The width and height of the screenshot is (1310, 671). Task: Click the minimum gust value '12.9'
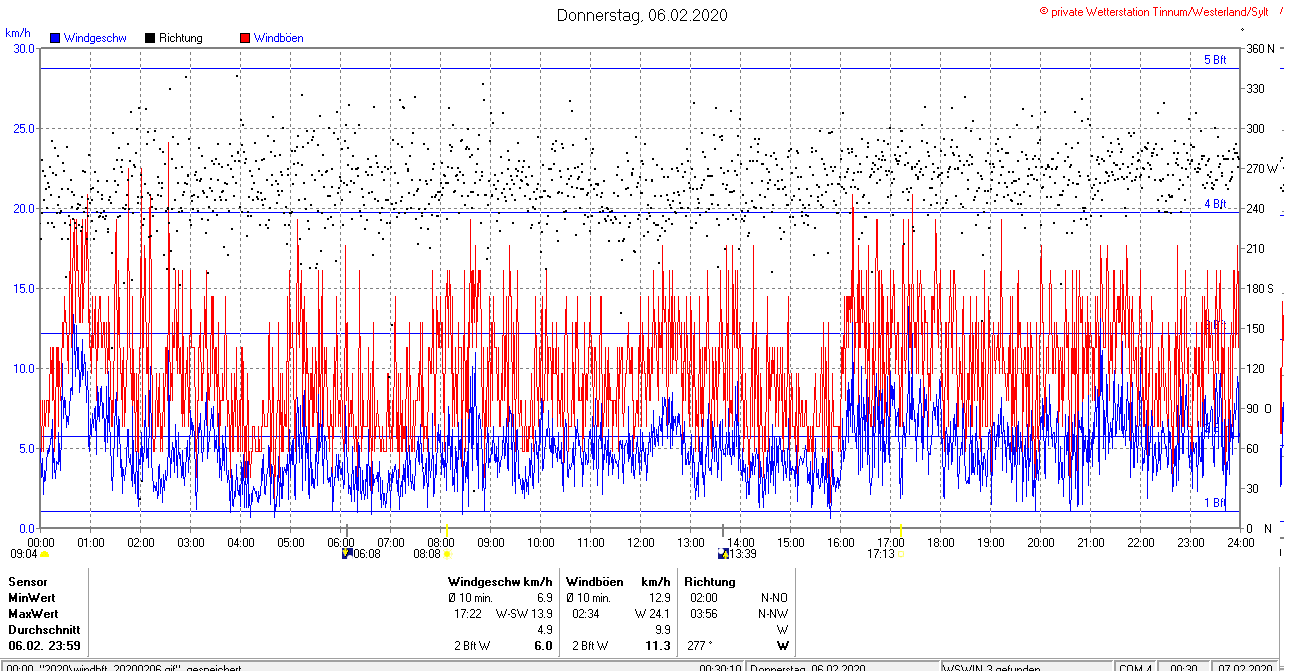[x=659, y=597]
